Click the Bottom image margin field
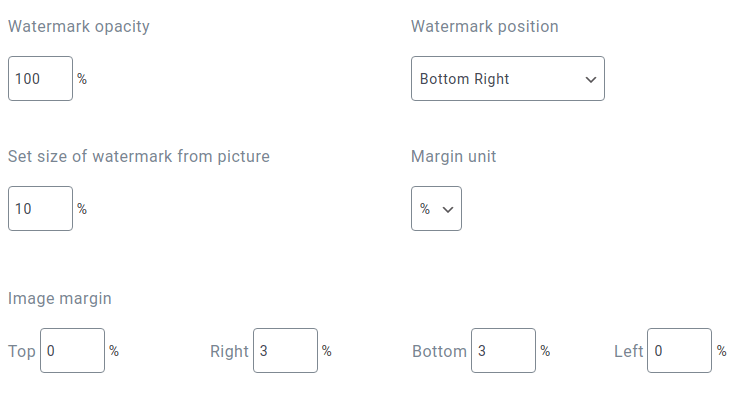The width and height of the screenshot is (748, 399). click(x=503, y=350)
